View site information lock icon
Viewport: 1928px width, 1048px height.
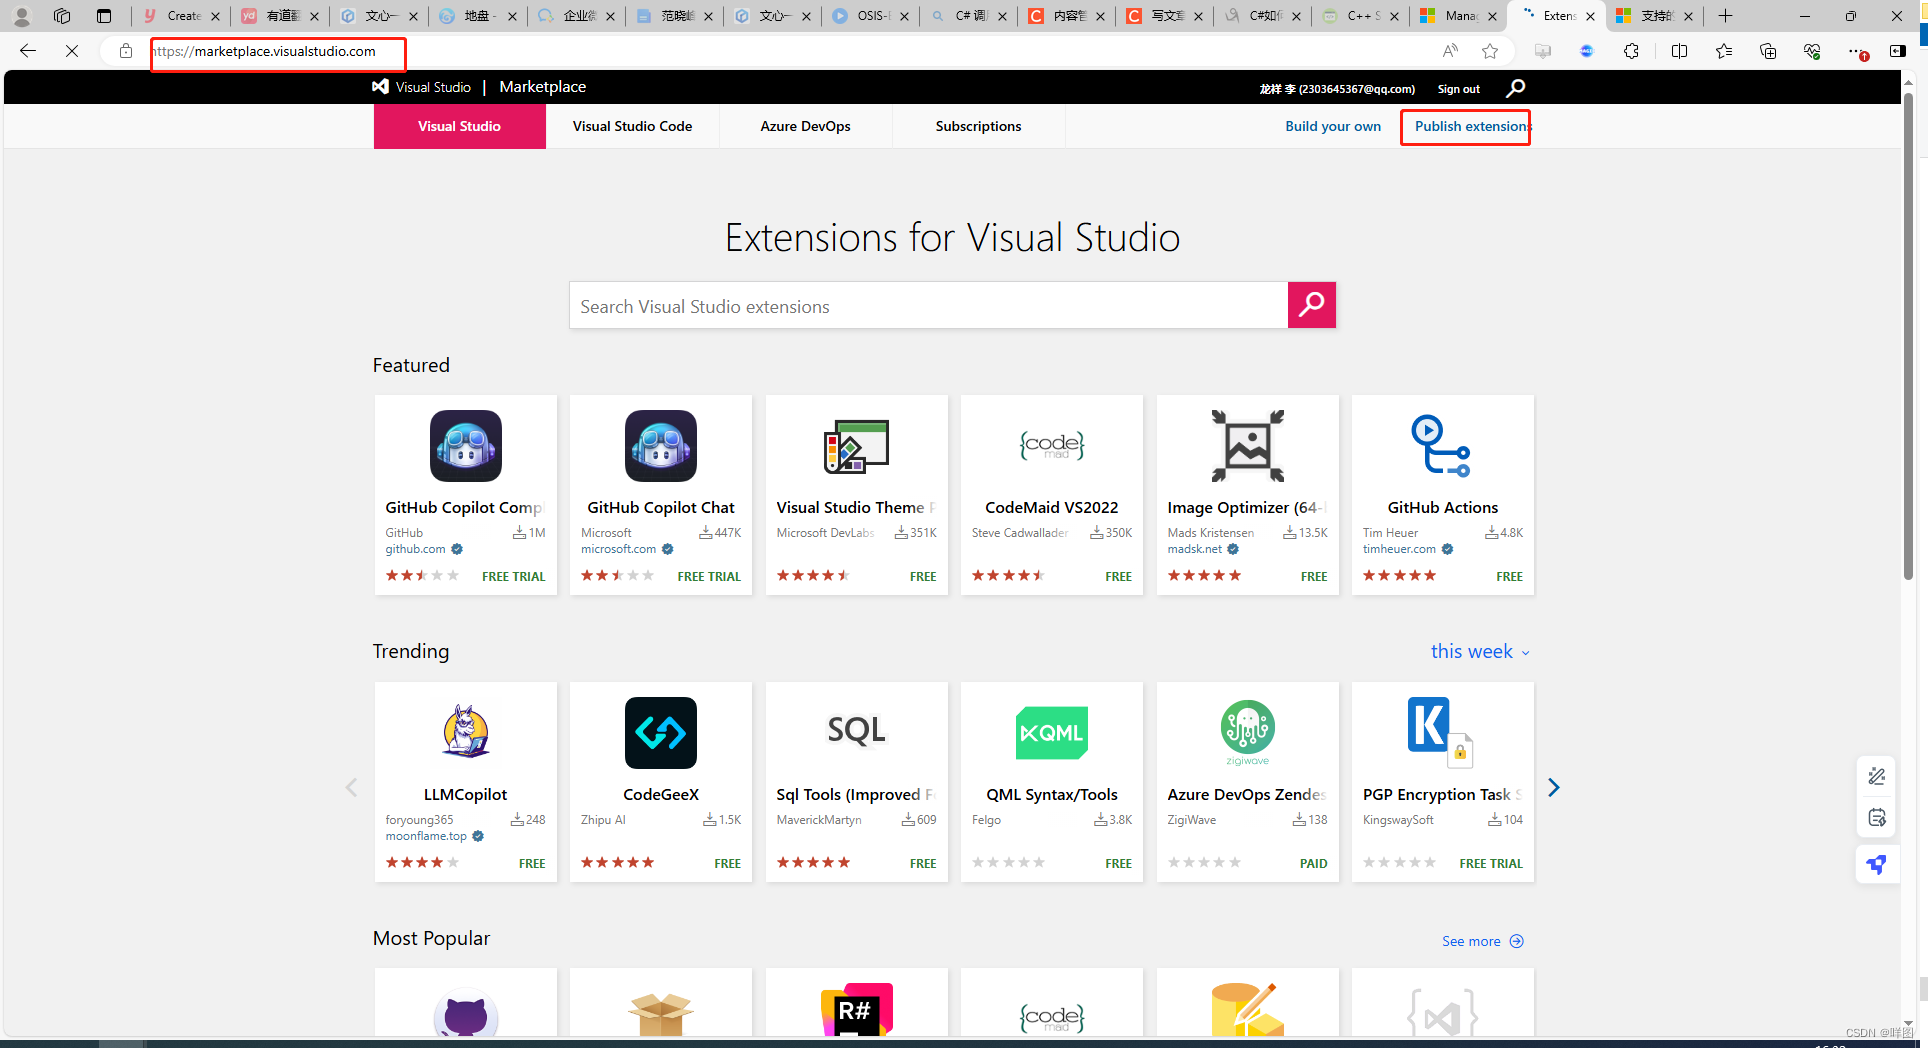pyautogui.click(x=125, y=51)
